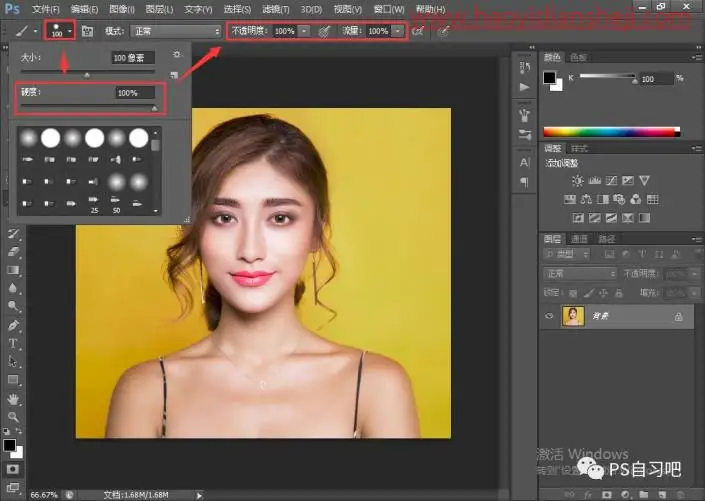The image size is (705, 501).
Task: Open Brush Presets icon in collapsed dock
Action: (524, 134)
